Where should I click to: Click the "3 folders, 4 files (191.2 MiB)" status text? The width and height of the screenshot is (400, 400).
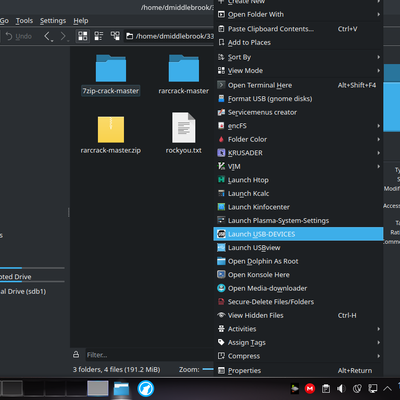[116, 370]
